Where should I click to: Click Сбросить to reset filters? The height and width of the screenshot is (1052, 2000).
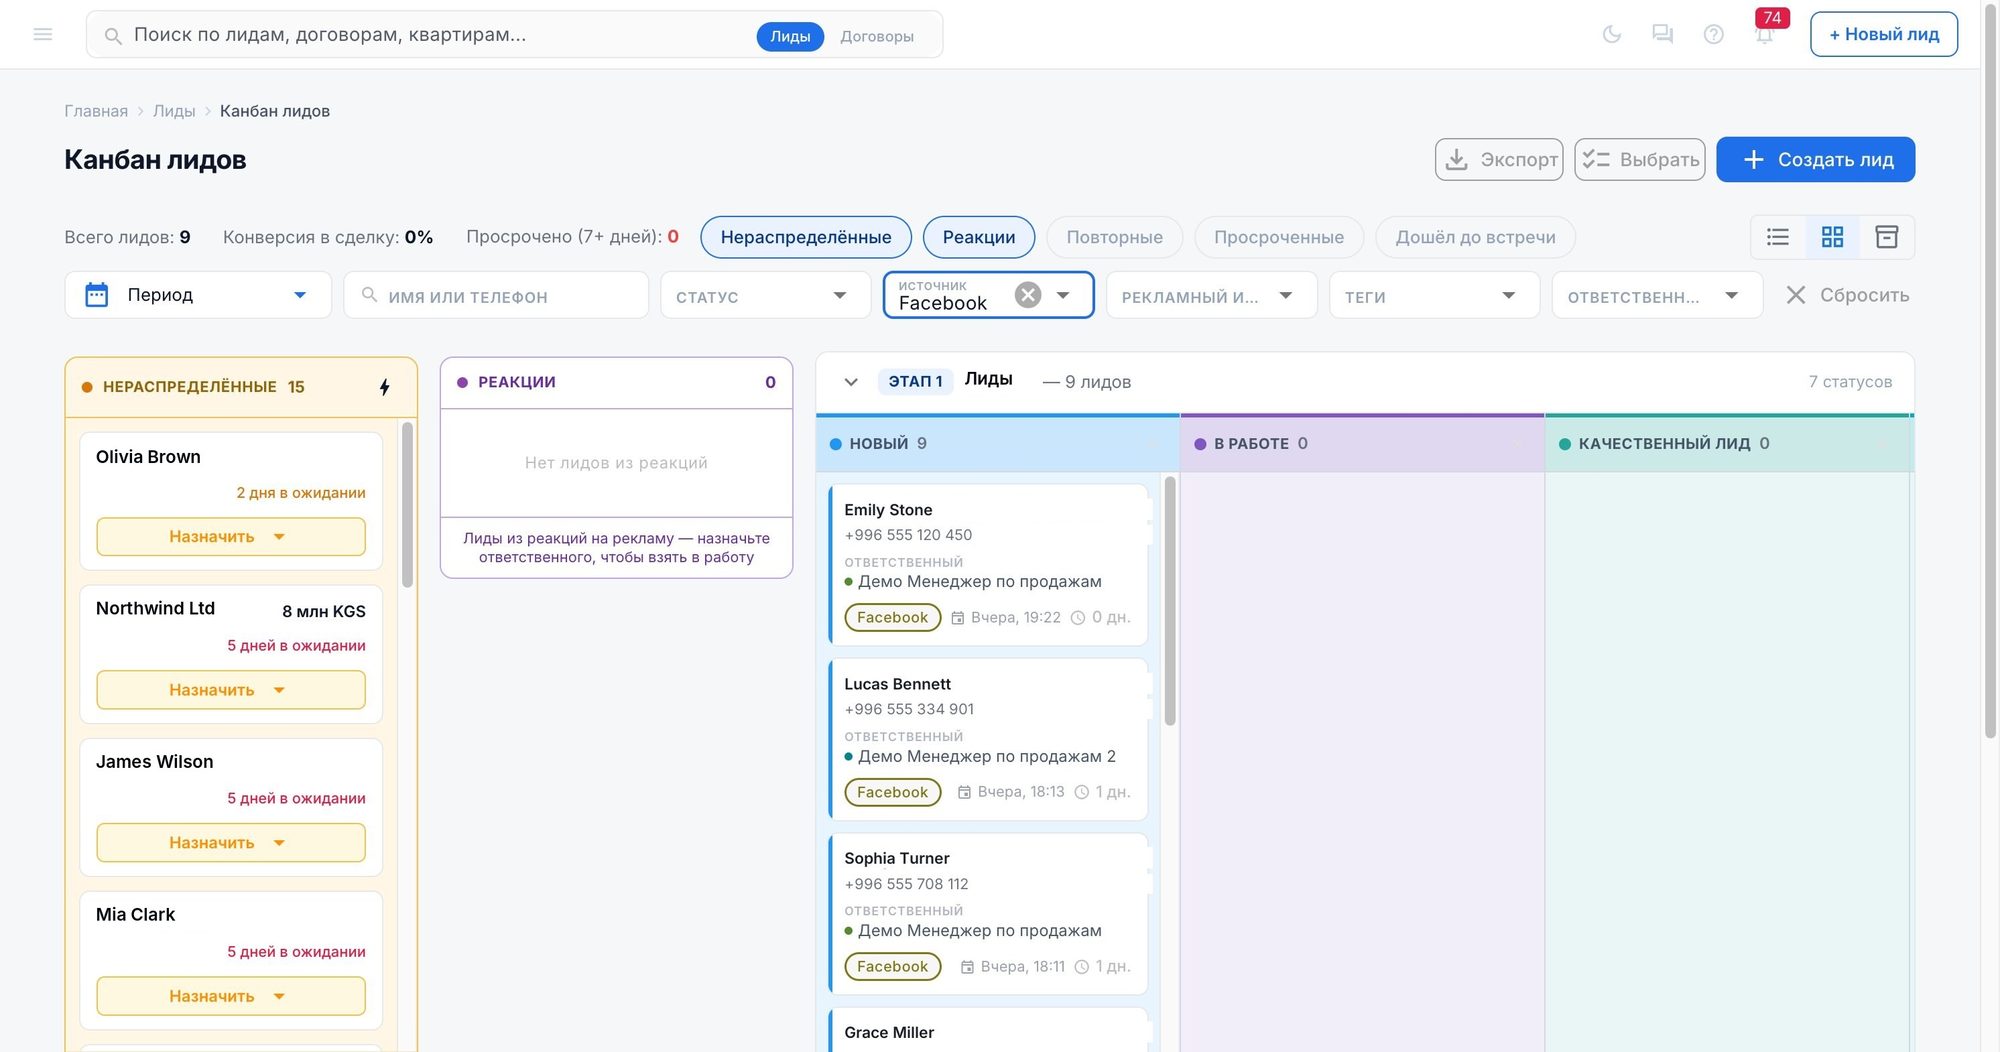tap(1848, 295)
